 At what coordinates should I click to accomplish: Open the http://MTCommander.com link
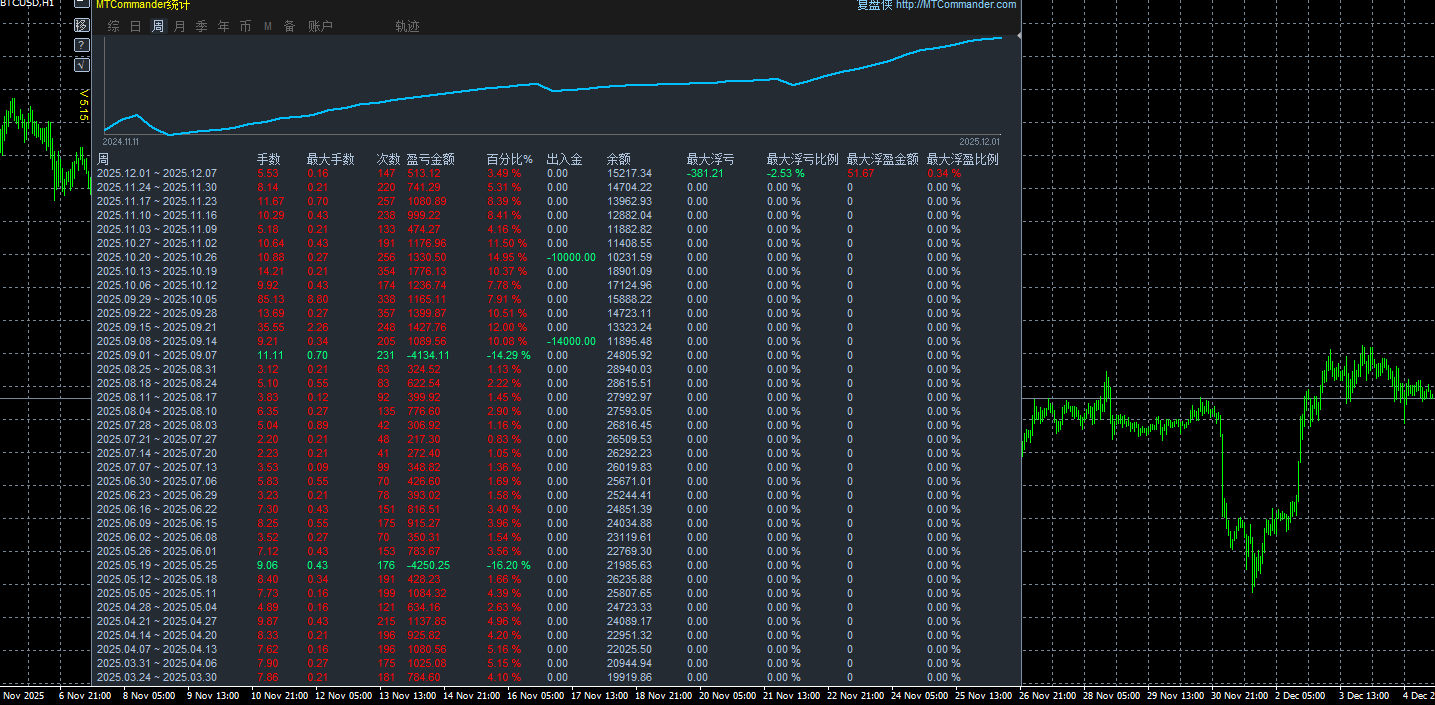(956, 5)
